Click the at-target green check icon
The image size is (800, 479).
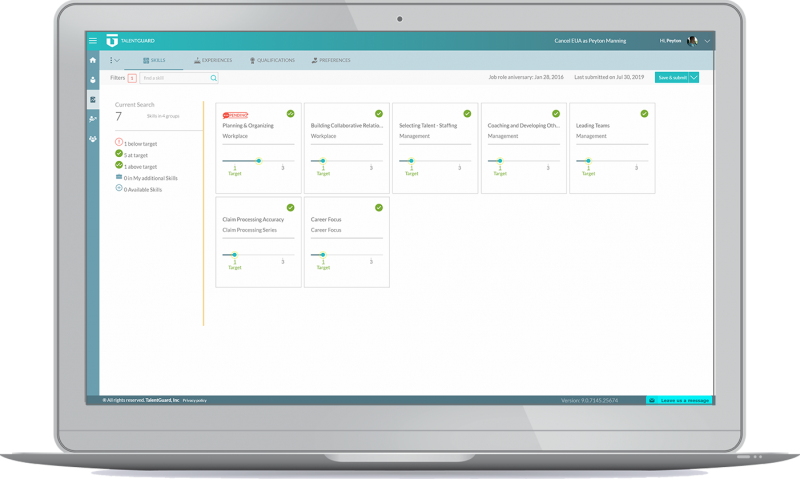pos(119,154)
